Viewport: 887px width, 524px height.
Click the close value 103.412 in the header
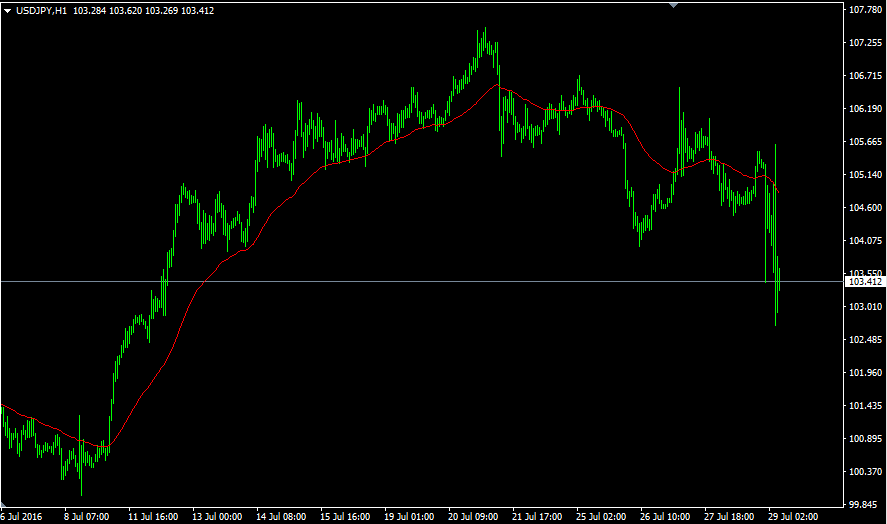point(197,11)
